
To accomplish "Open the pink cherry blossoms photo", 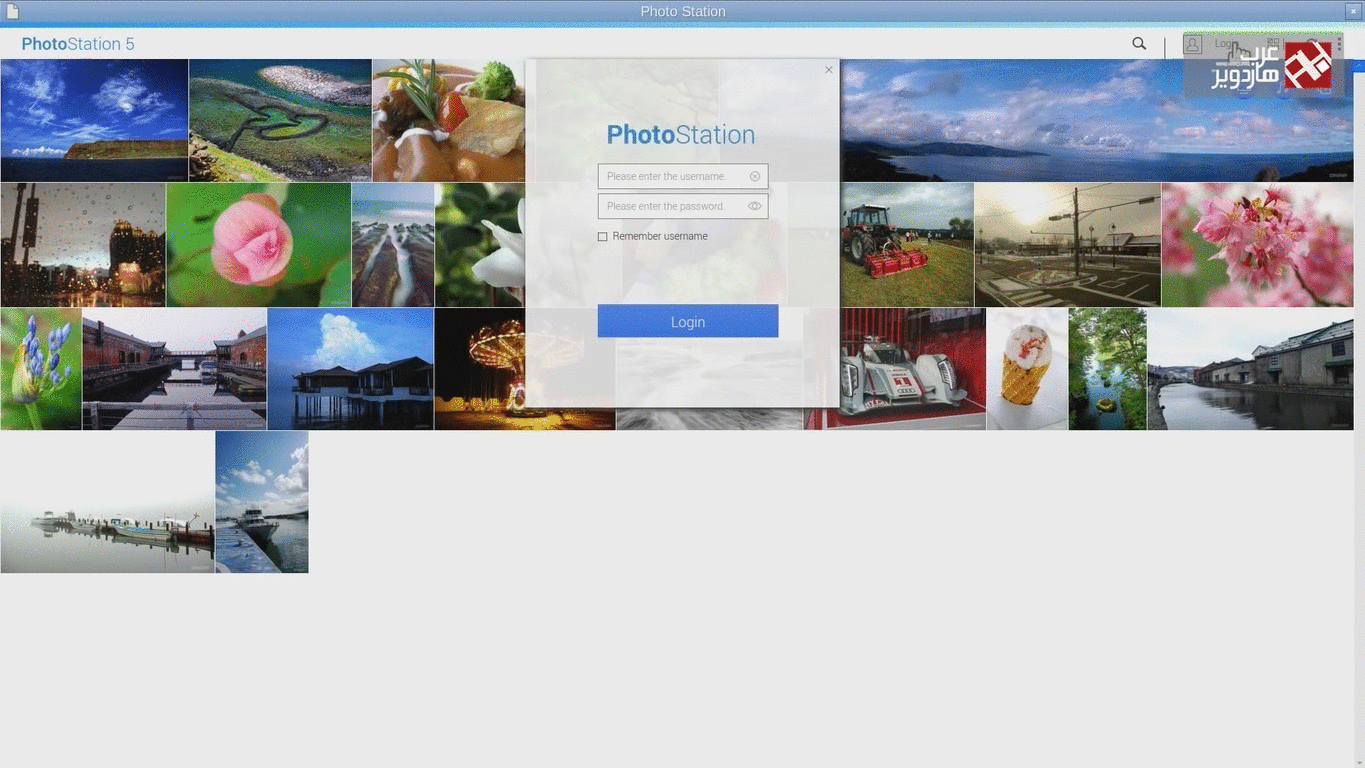I will coord(1257,244).
